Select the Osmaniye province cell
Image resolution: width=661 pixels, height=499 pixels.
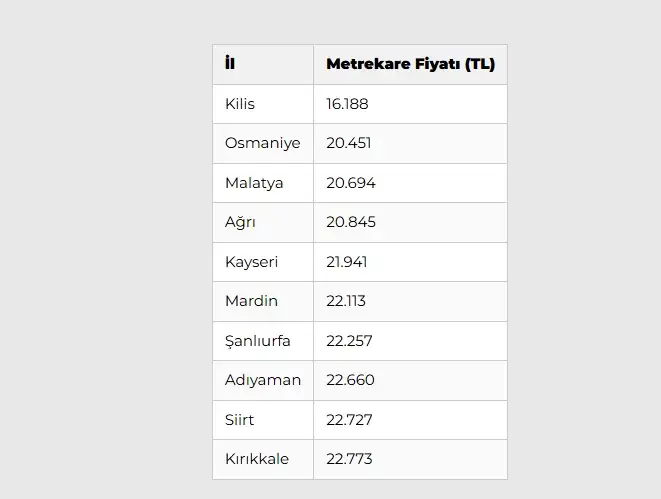tap(262, 143)
